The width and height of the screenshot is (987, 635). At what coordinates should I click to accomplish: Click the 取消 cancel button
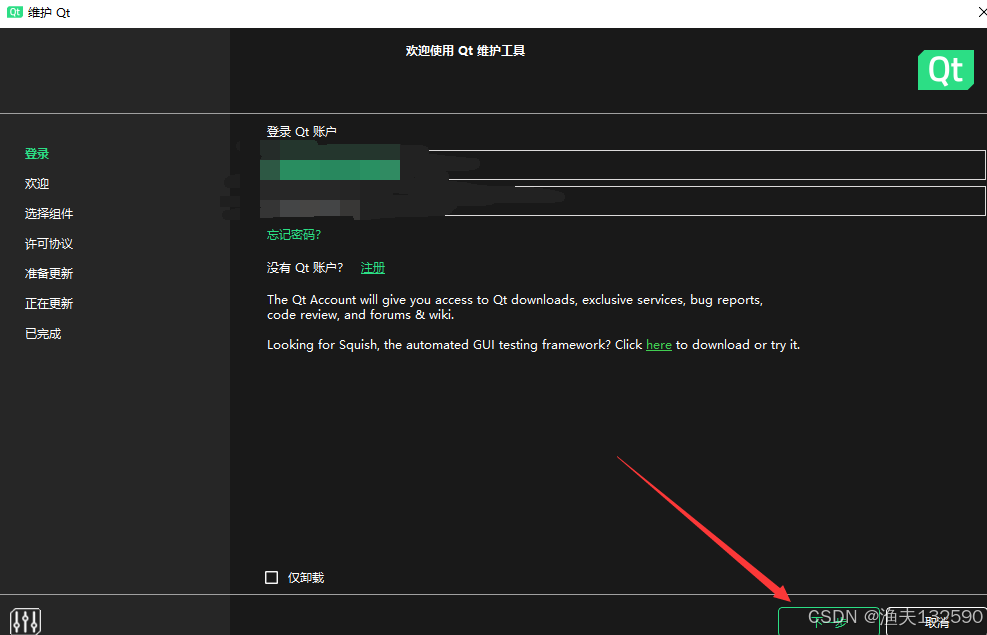click(x=936, y=621)
